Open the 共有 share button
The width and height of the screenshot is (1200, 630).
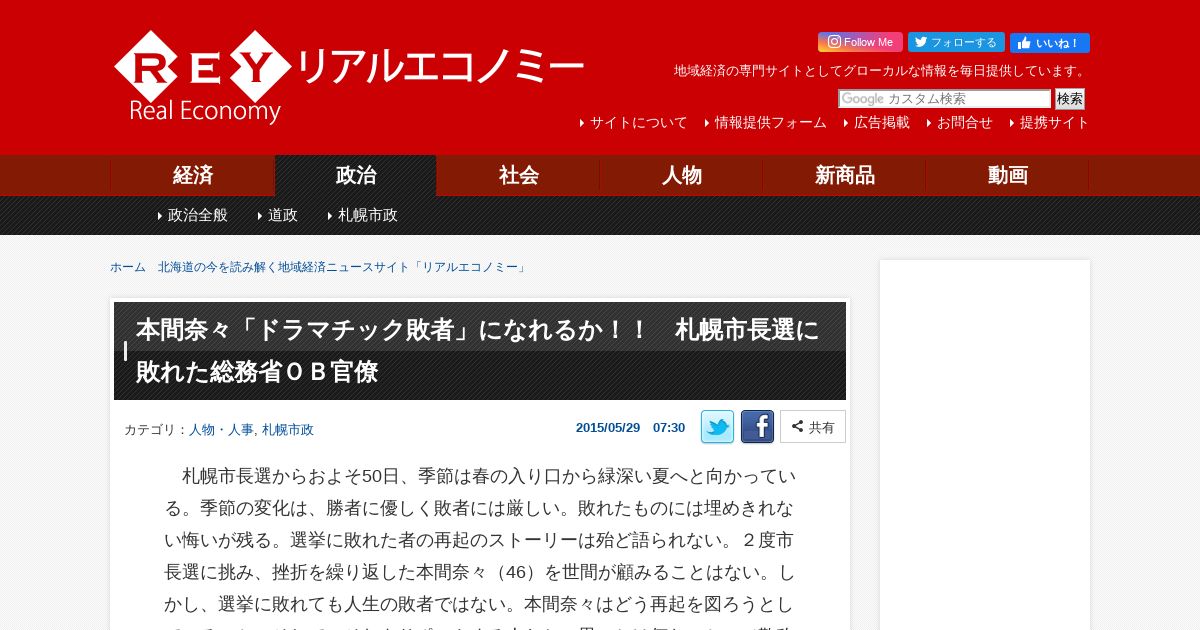(x=813, y=427)
